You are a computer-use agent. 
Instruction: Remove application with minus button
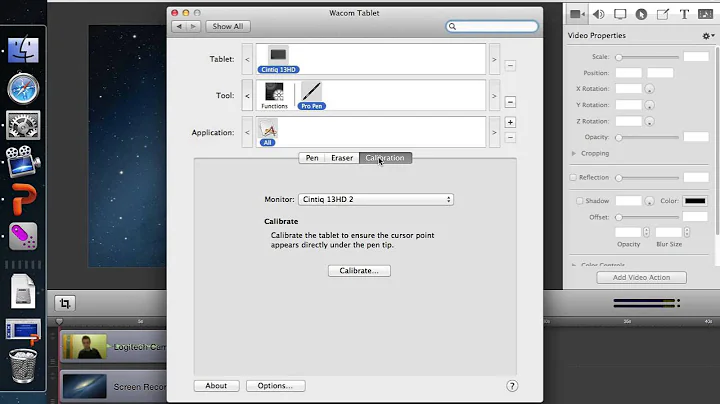[x=510, y=137]
